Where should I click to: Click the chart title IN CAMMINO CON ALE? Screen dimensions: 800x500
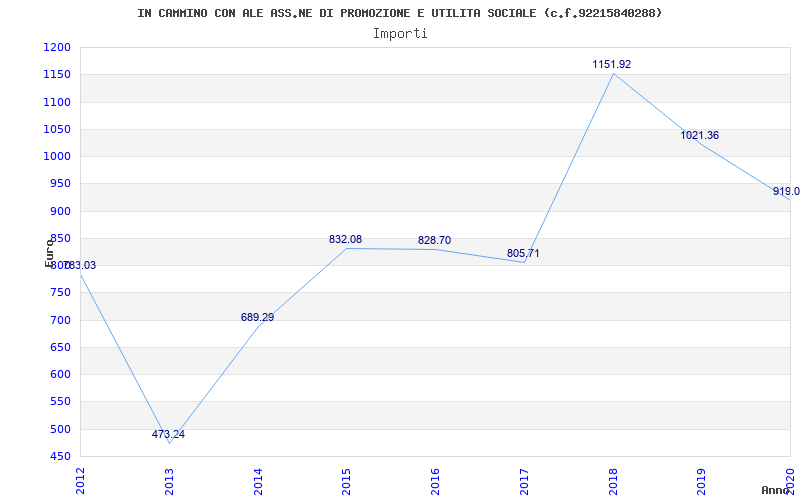point(400,13)
